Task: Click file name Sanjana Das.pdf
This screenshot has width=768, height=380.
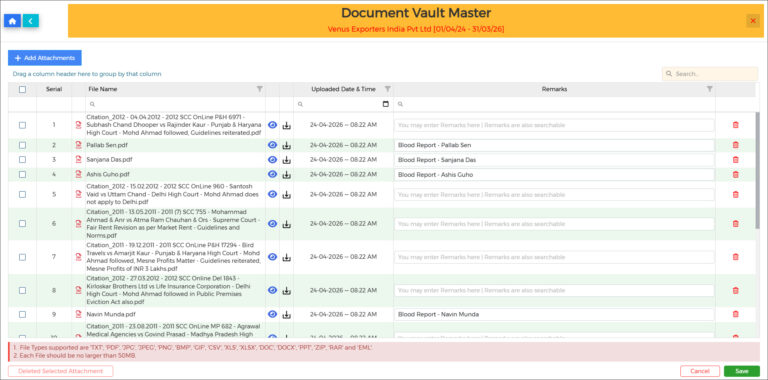Action: pyautogui.click(x=109, y=160)
